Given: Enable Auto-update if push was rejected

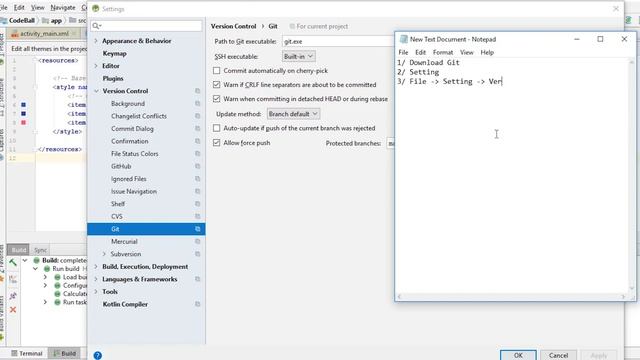Looking at the screenshot, I should click(217, 128).
